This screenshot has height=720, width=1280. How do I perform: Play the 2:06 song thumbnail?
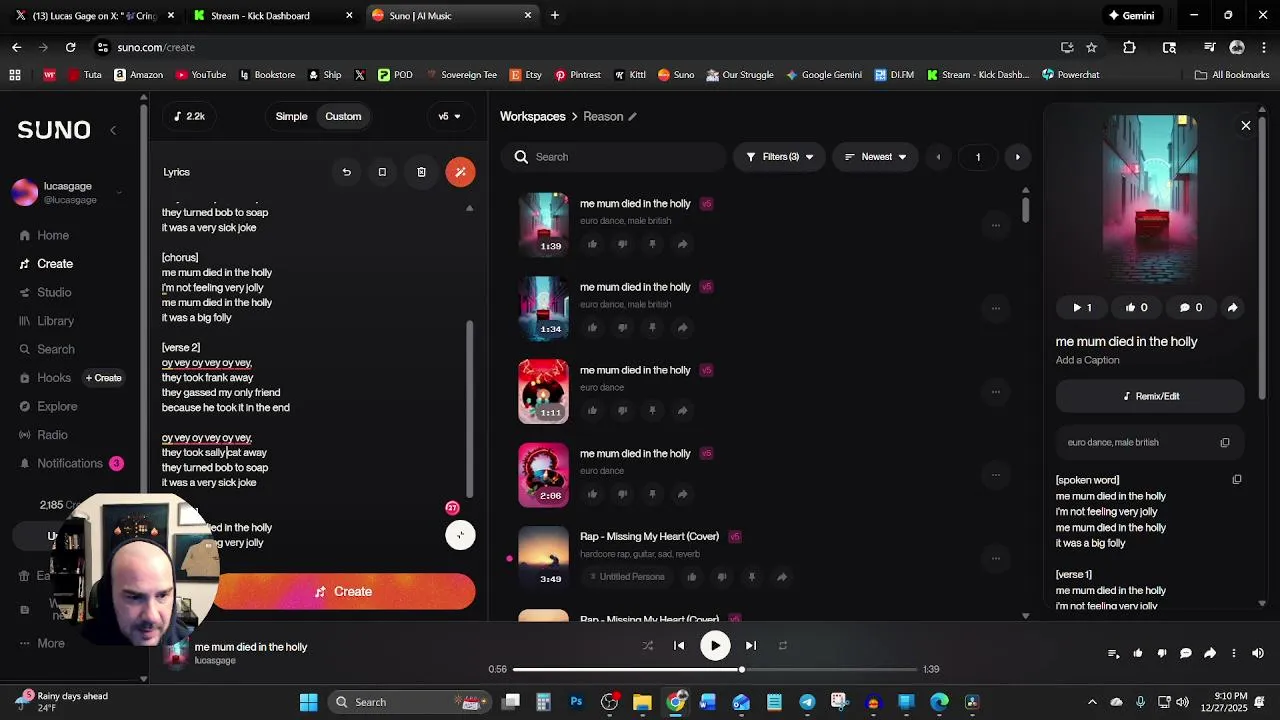pos(543,475)
